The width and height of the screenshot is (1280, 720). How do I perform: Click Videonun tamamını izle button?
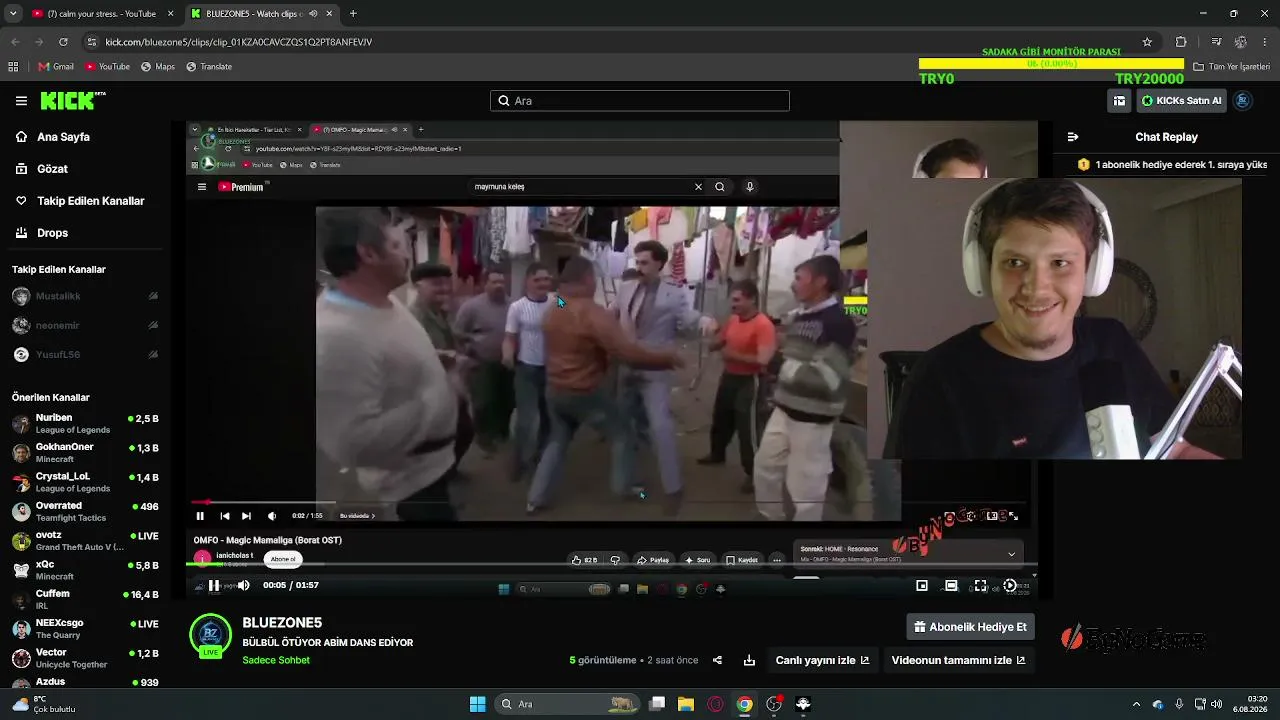pos(958,660)
